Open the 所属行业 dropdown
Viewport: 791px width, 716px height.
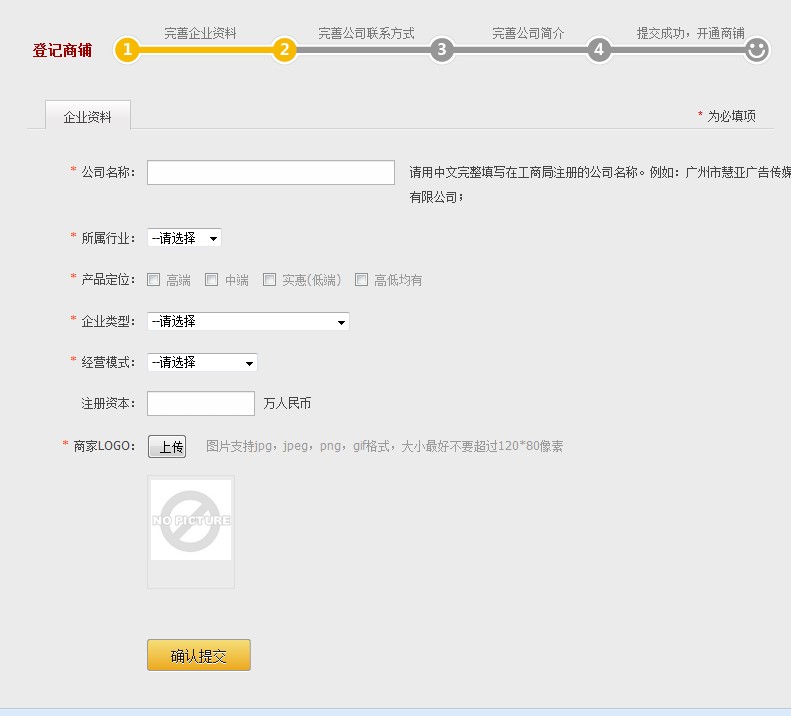184,238
